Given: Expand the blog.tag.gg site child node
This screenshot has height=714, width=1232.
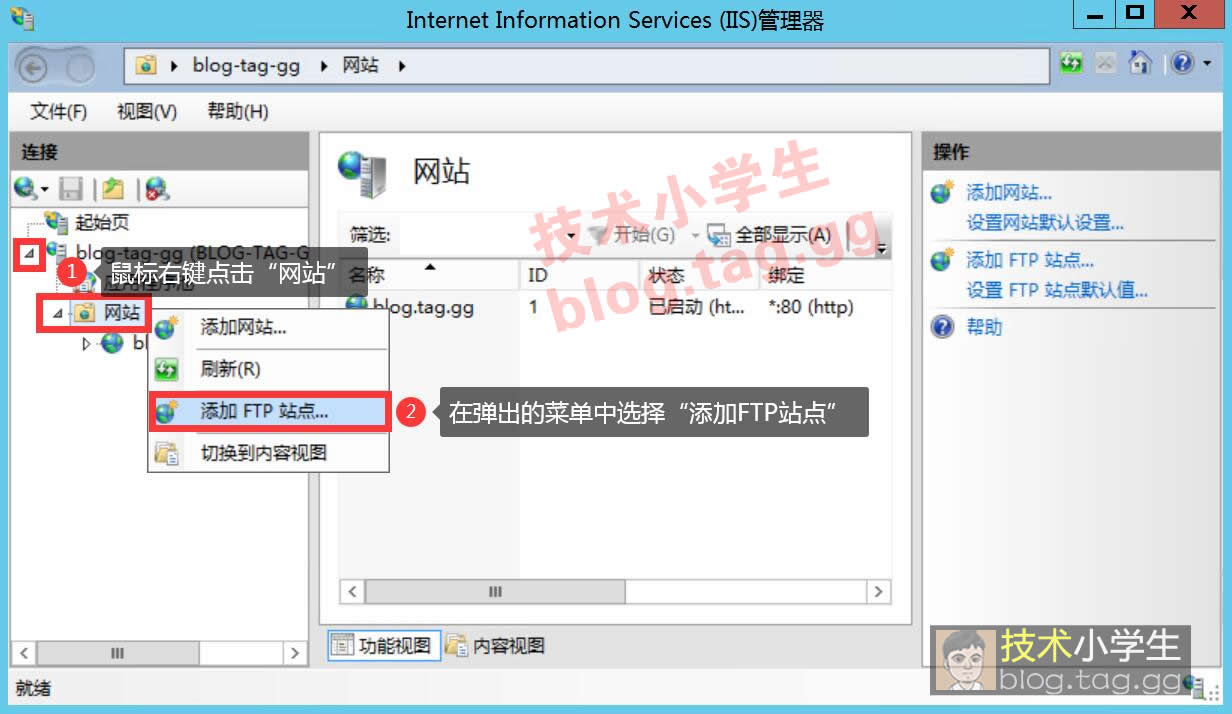Looking at the screenshot, I should point(86,344).
